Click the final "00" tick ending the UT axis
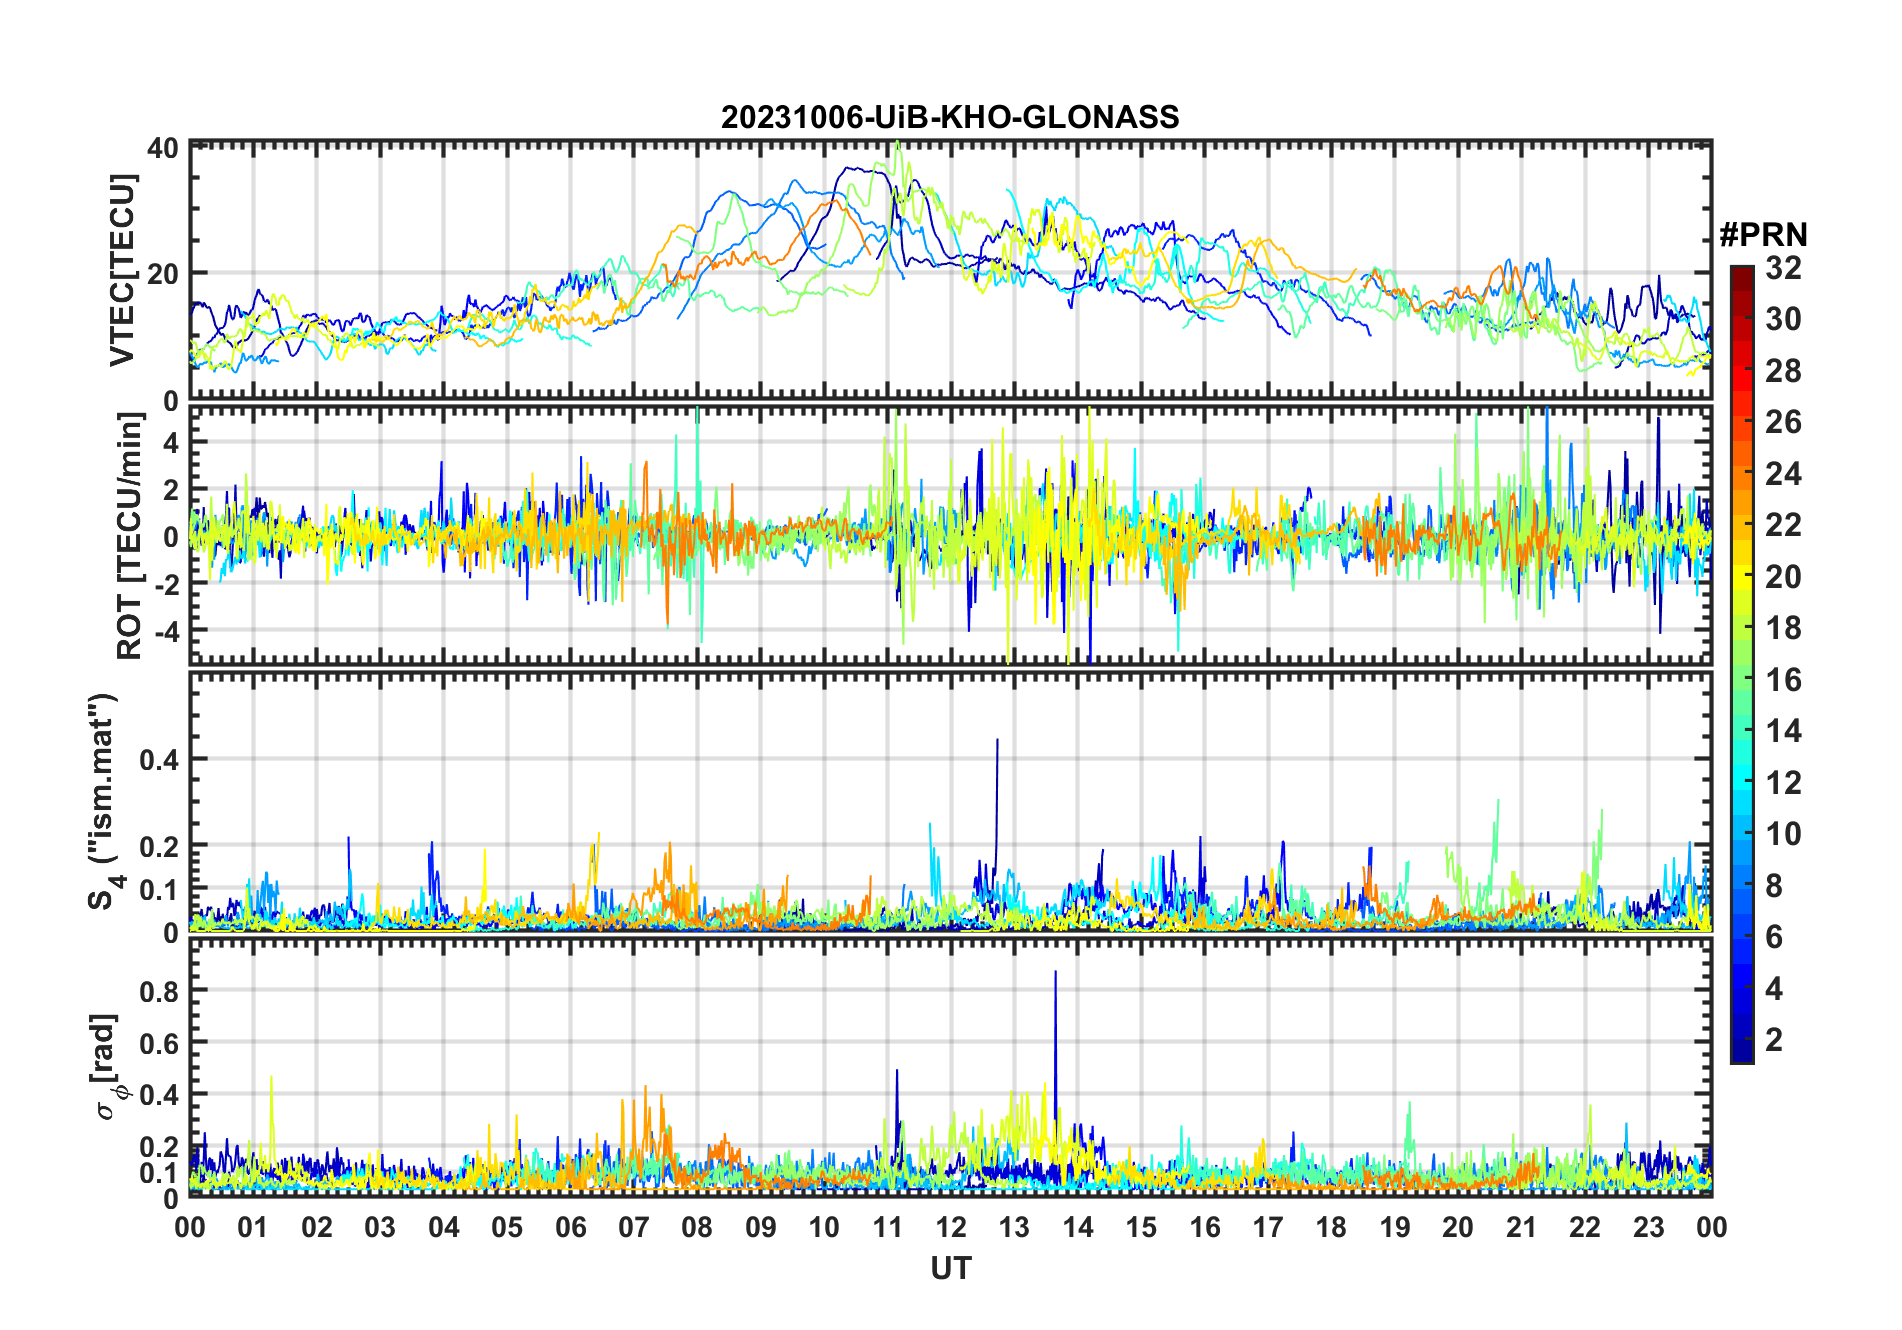Viewport: 1902px width, 1330px height. 1711,1227
